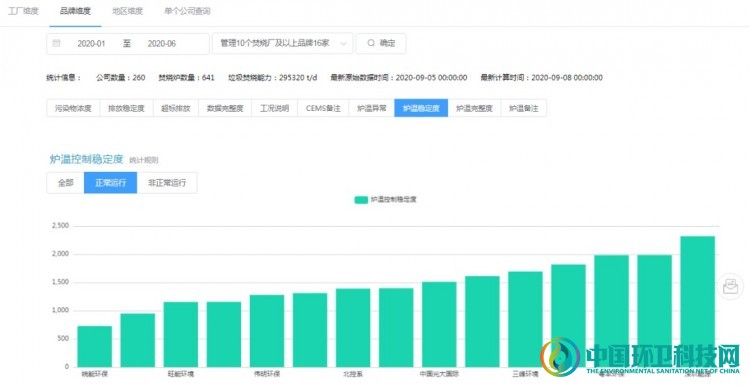Select the 污染物浓度 tab
The image size is (750, 387).
pos(73,108)
